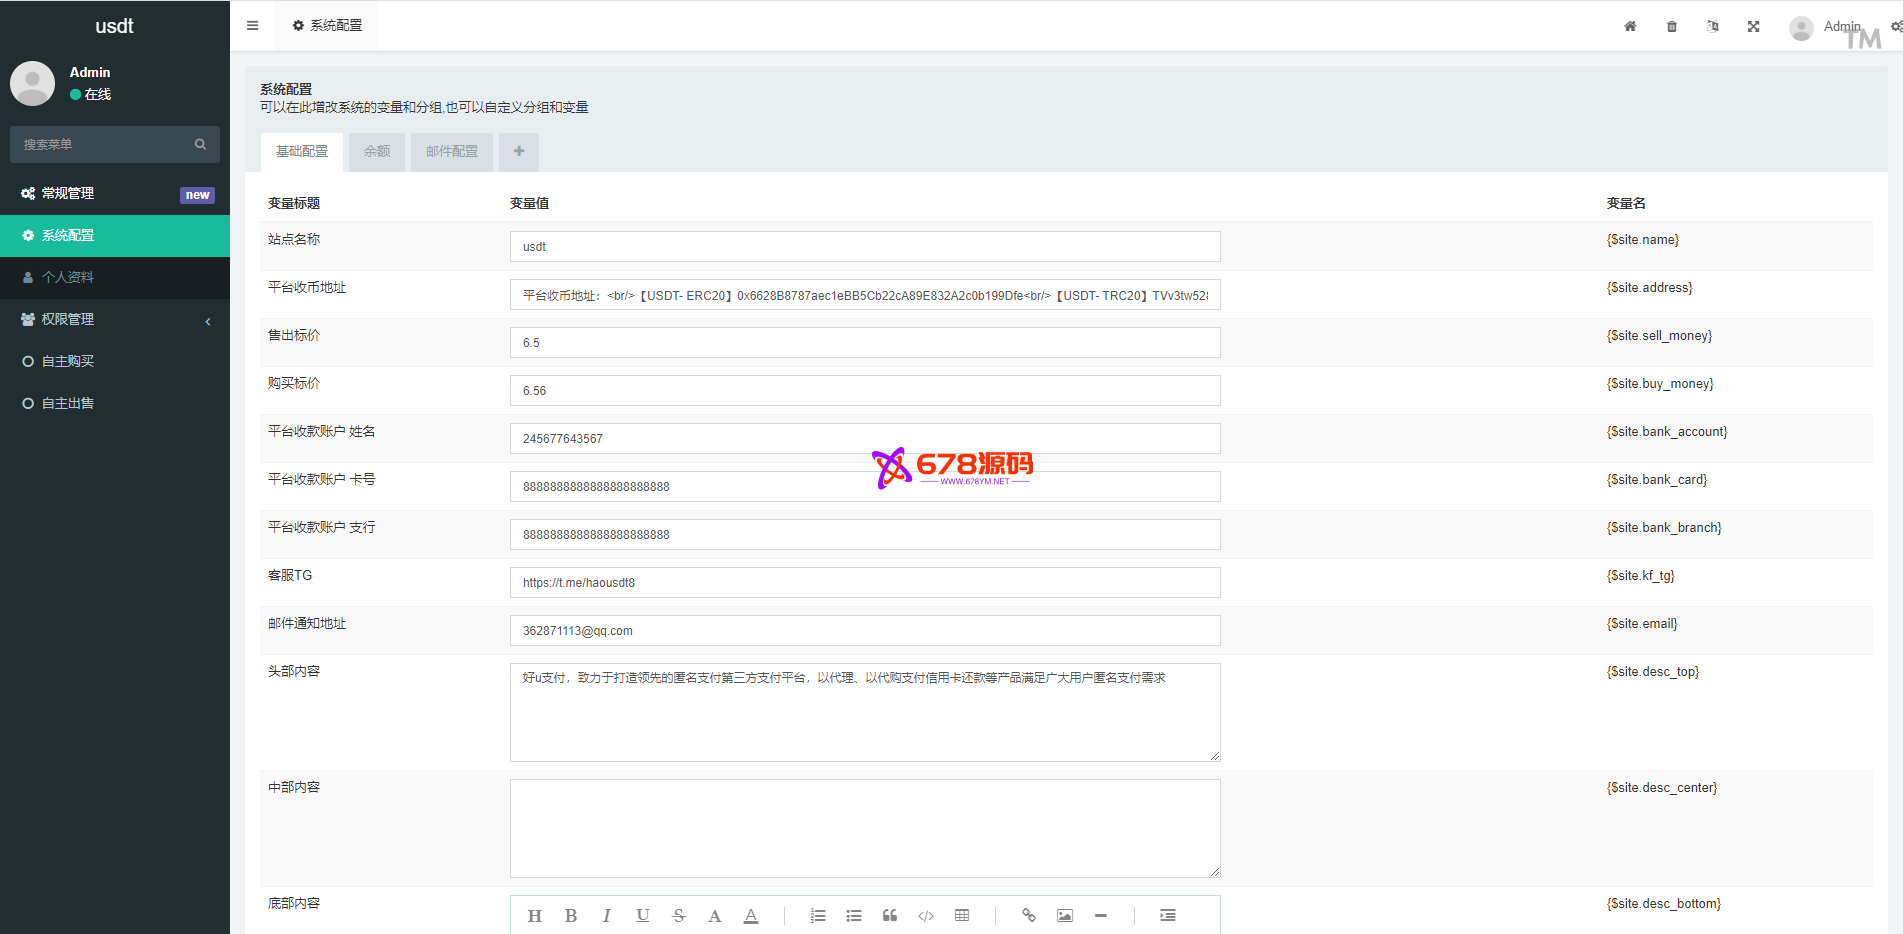Insert a table in the editor
Screen dimensions: 1903x934
point(962,916)
